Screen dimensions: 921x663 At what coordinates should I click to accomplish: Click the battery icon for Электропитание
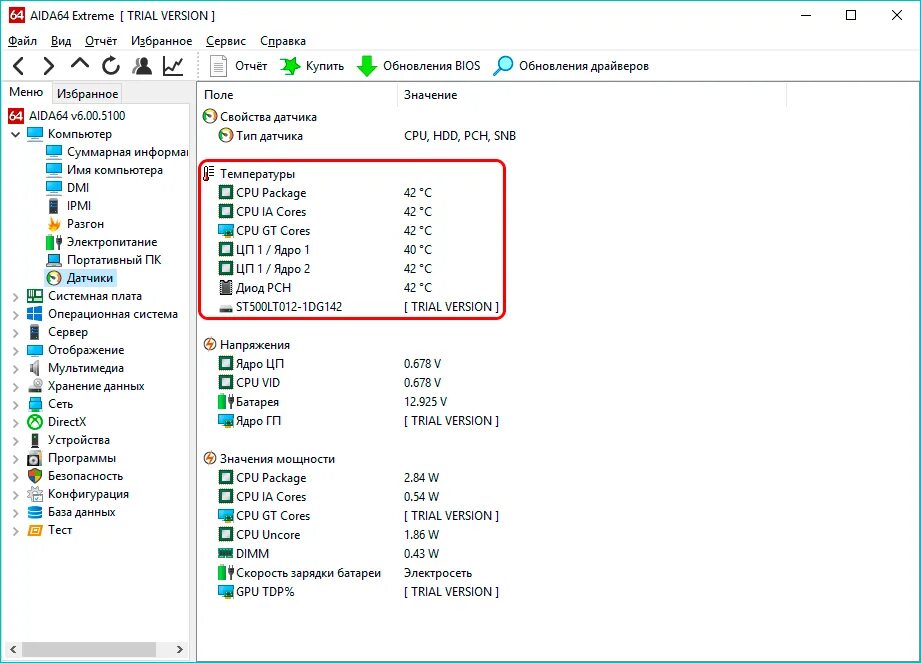53,242
